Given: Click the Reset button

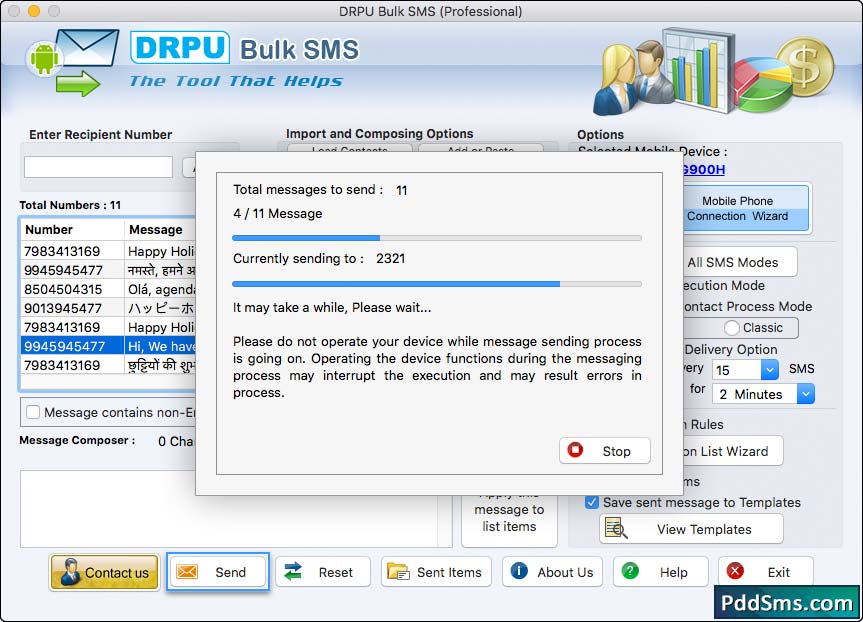Looking at the screenshot, I should coord(323,572).
